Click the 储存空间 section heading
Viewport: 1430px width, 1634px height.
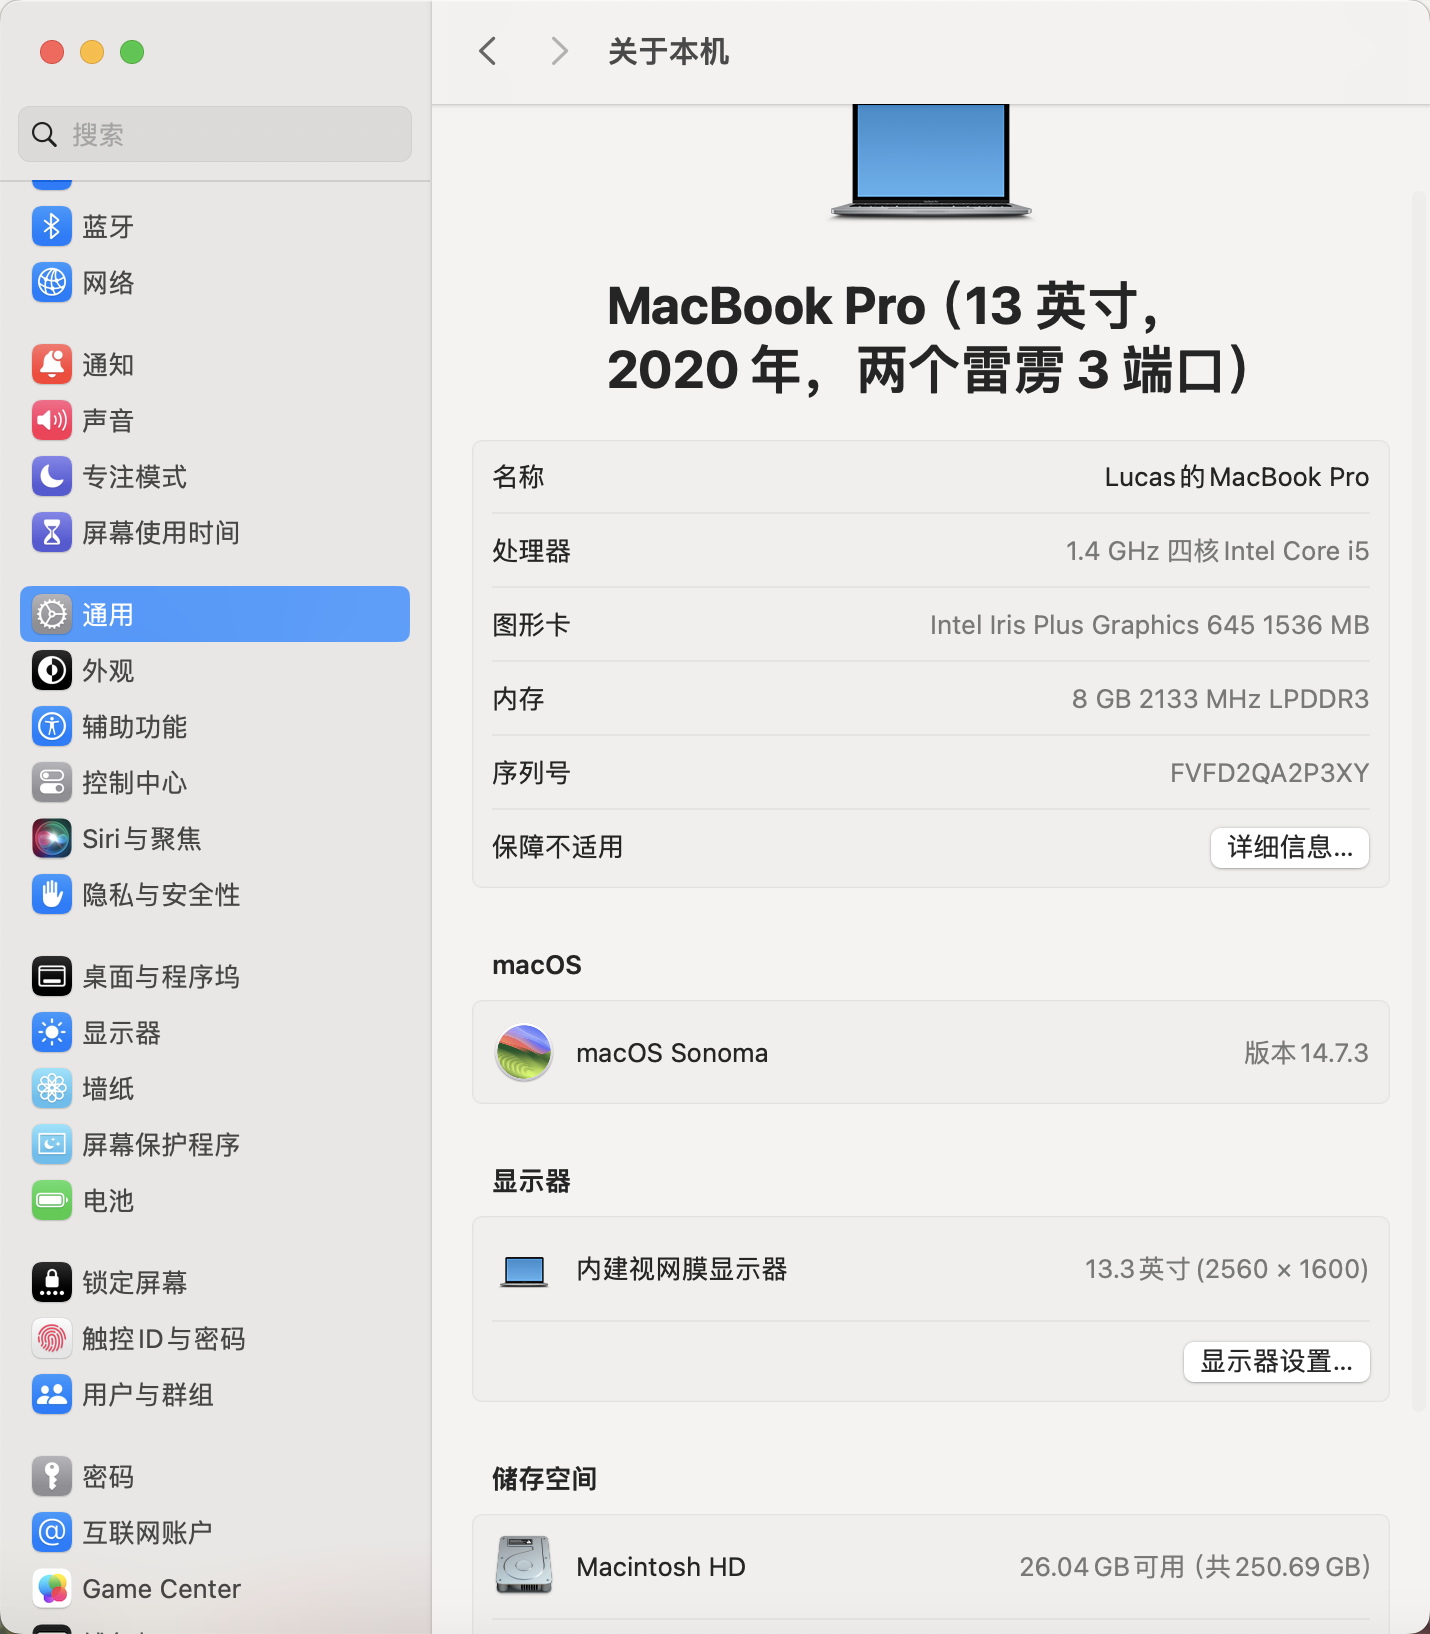(544, 1478)
